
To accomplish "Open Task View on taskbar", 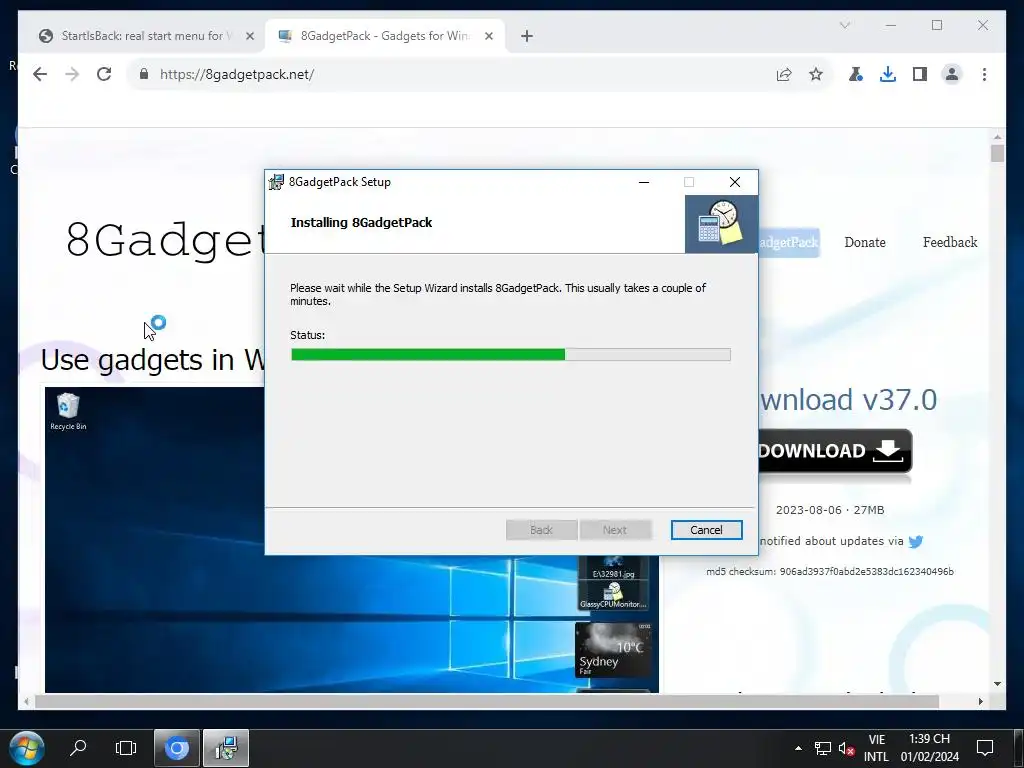I will coord(125,748).
